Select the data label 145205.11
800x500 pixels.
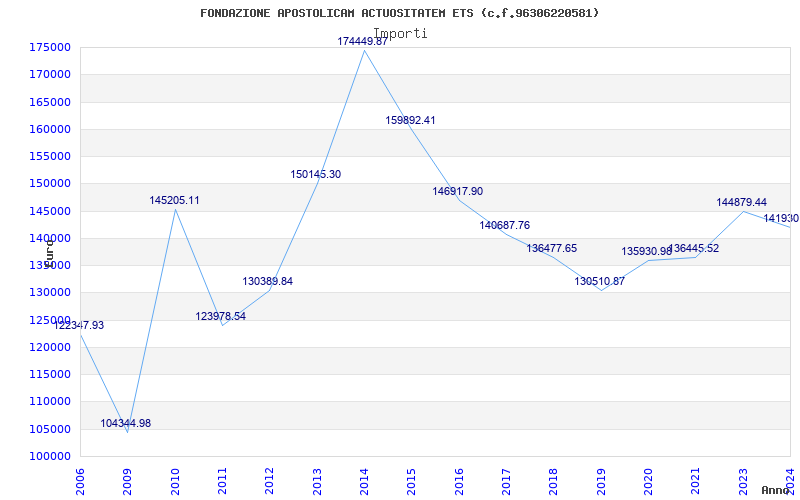[x=174, y=201]
